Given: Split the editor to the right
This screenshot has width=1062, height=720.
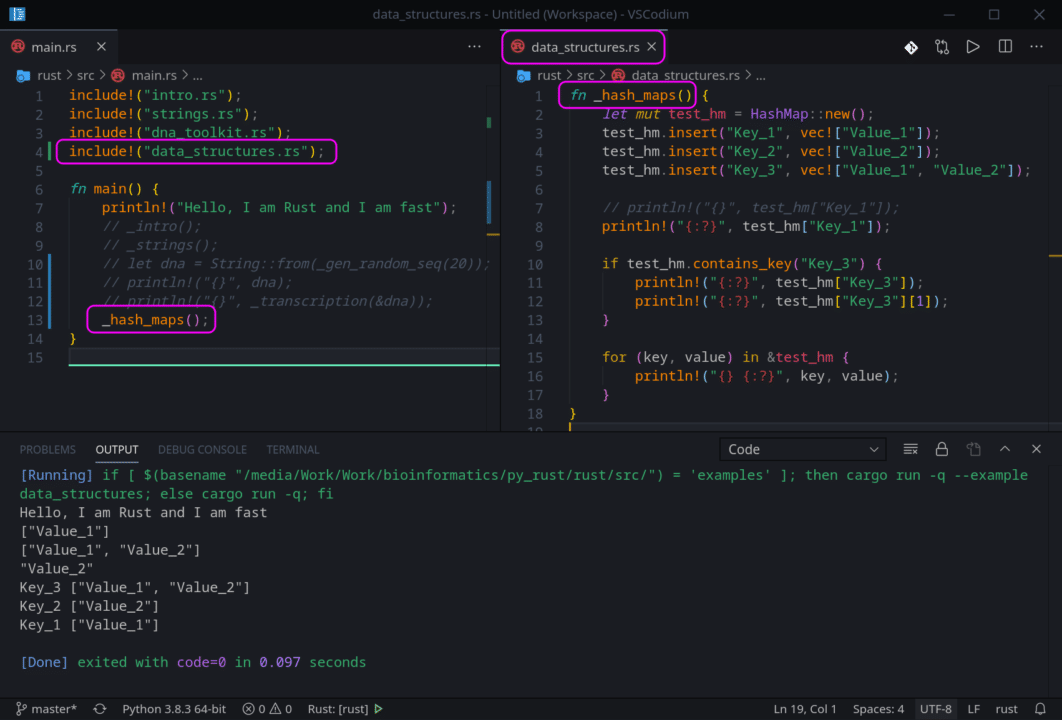Looking at the screenshot, I should pos(1005,47).
